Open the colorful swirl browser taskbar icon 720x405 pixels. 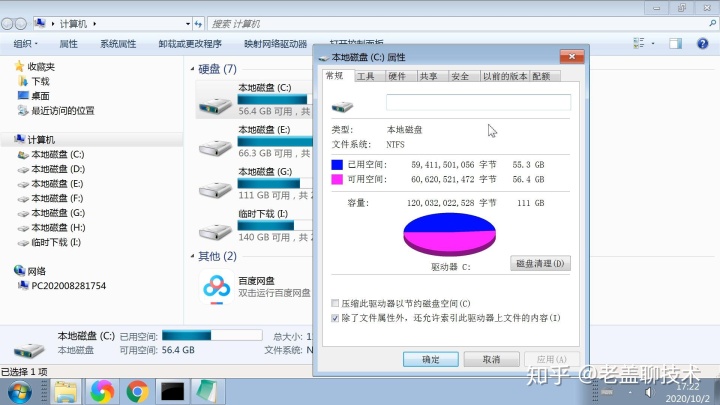pyautogui.click(x=101, y=392)
